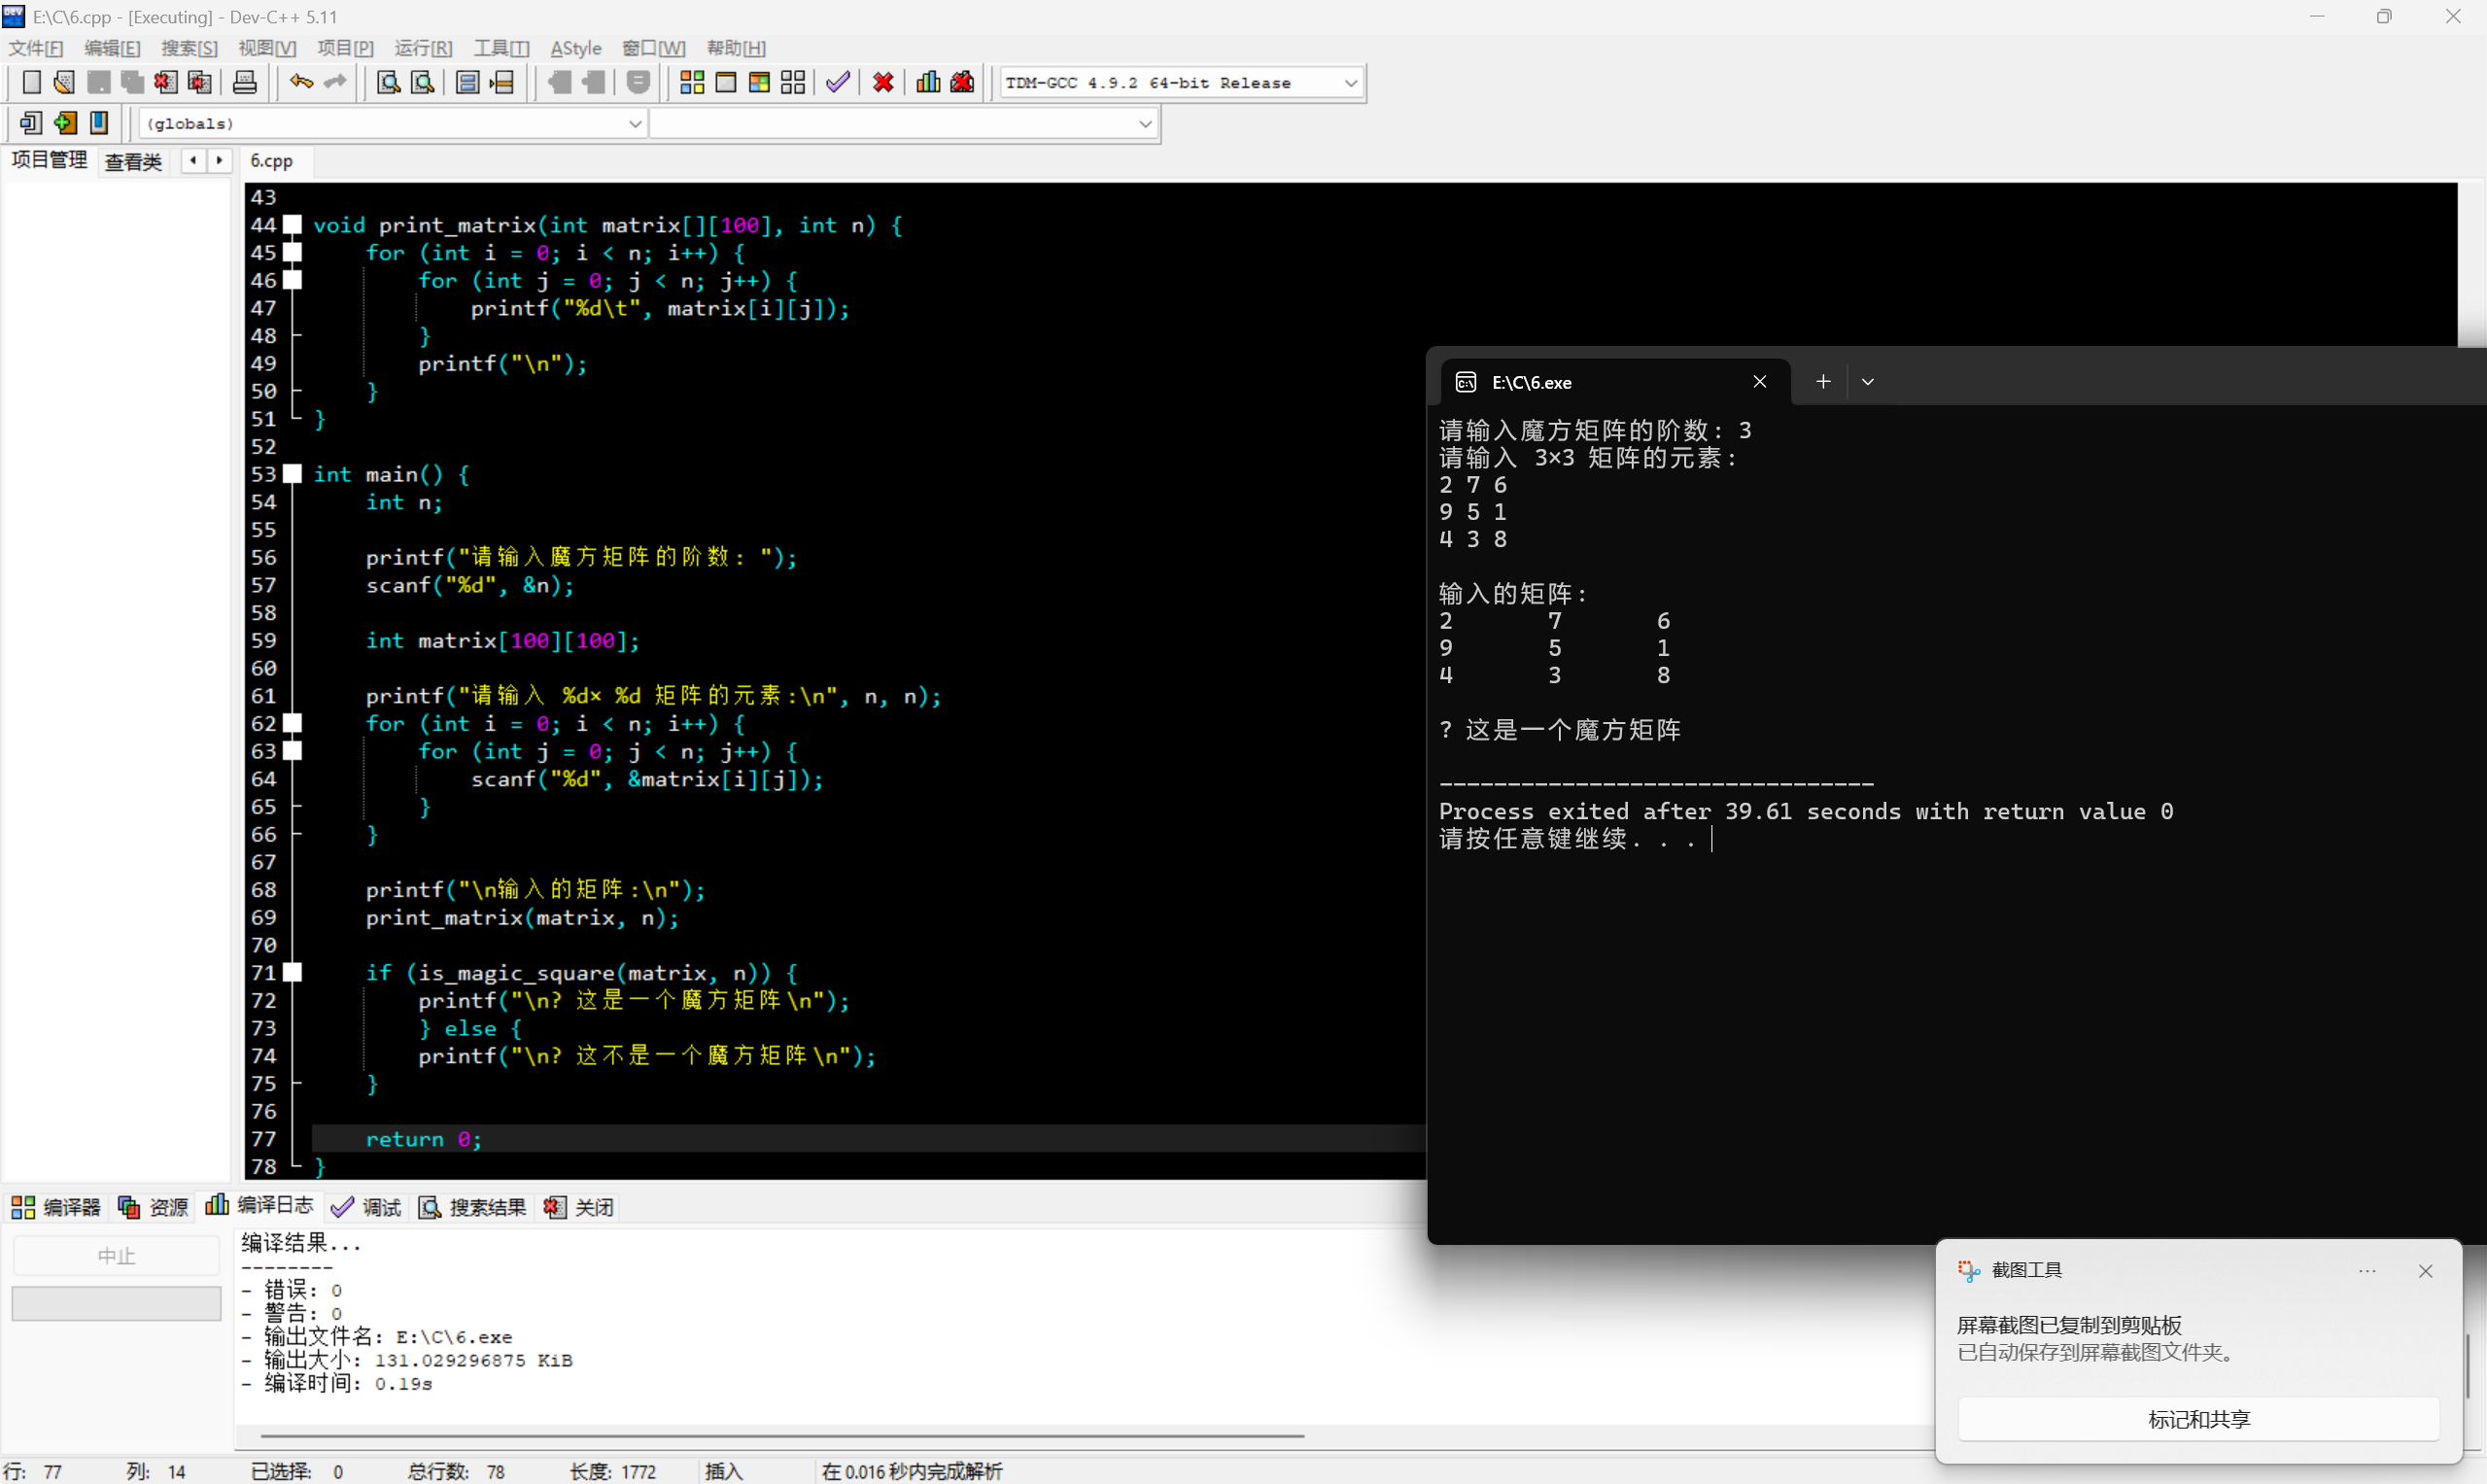Click the red X stop execution icon
Viewport: 2487px width, 1484px height.
click(x=882, y=82)
